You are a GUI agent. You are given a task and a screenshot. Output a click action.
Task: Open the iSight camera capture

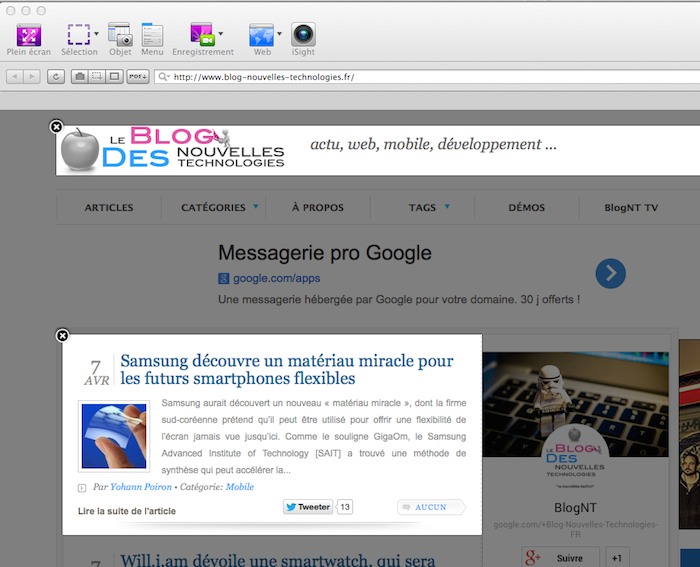point(303,34)
